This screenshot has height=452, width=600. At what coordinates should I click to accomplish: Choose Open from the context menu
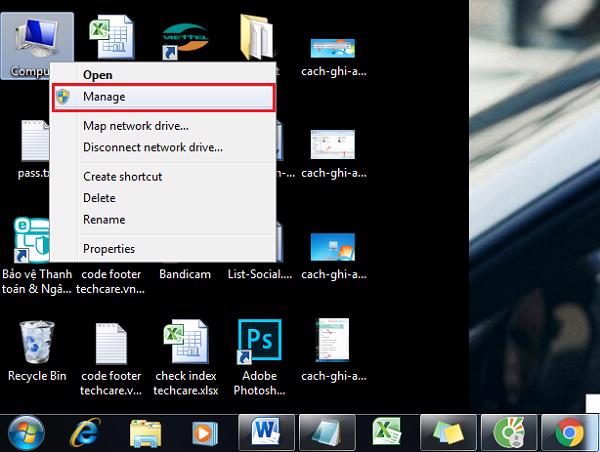pos(97,74)
